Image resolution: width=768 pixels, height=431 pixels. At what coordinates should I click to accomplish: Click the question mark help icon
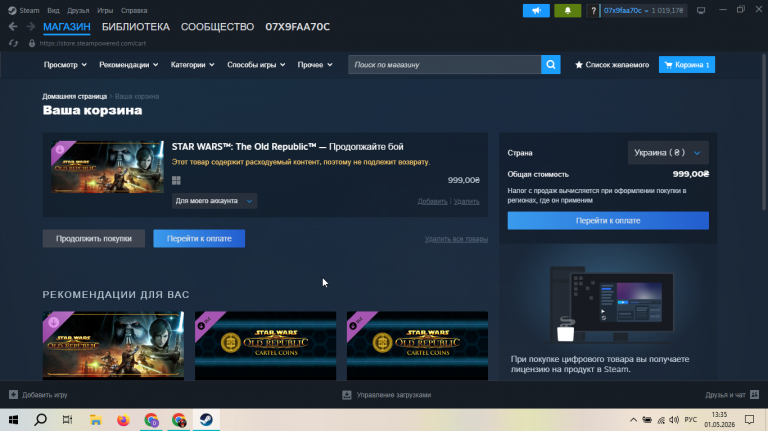[x=593, y=10]
